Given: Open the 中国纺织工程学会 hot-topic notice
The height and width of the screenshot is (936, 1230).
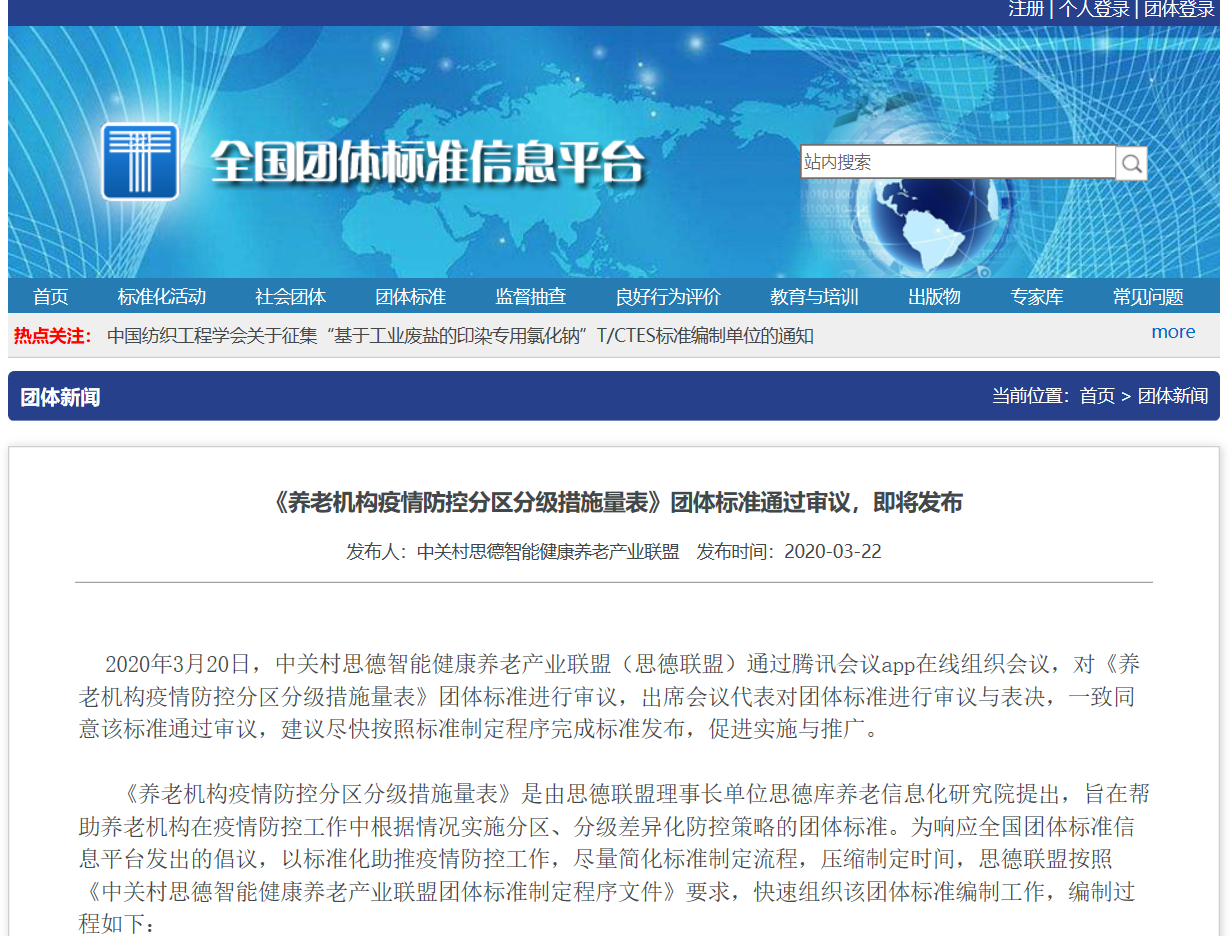Looking at the screenshot, I should pos(460,336).
